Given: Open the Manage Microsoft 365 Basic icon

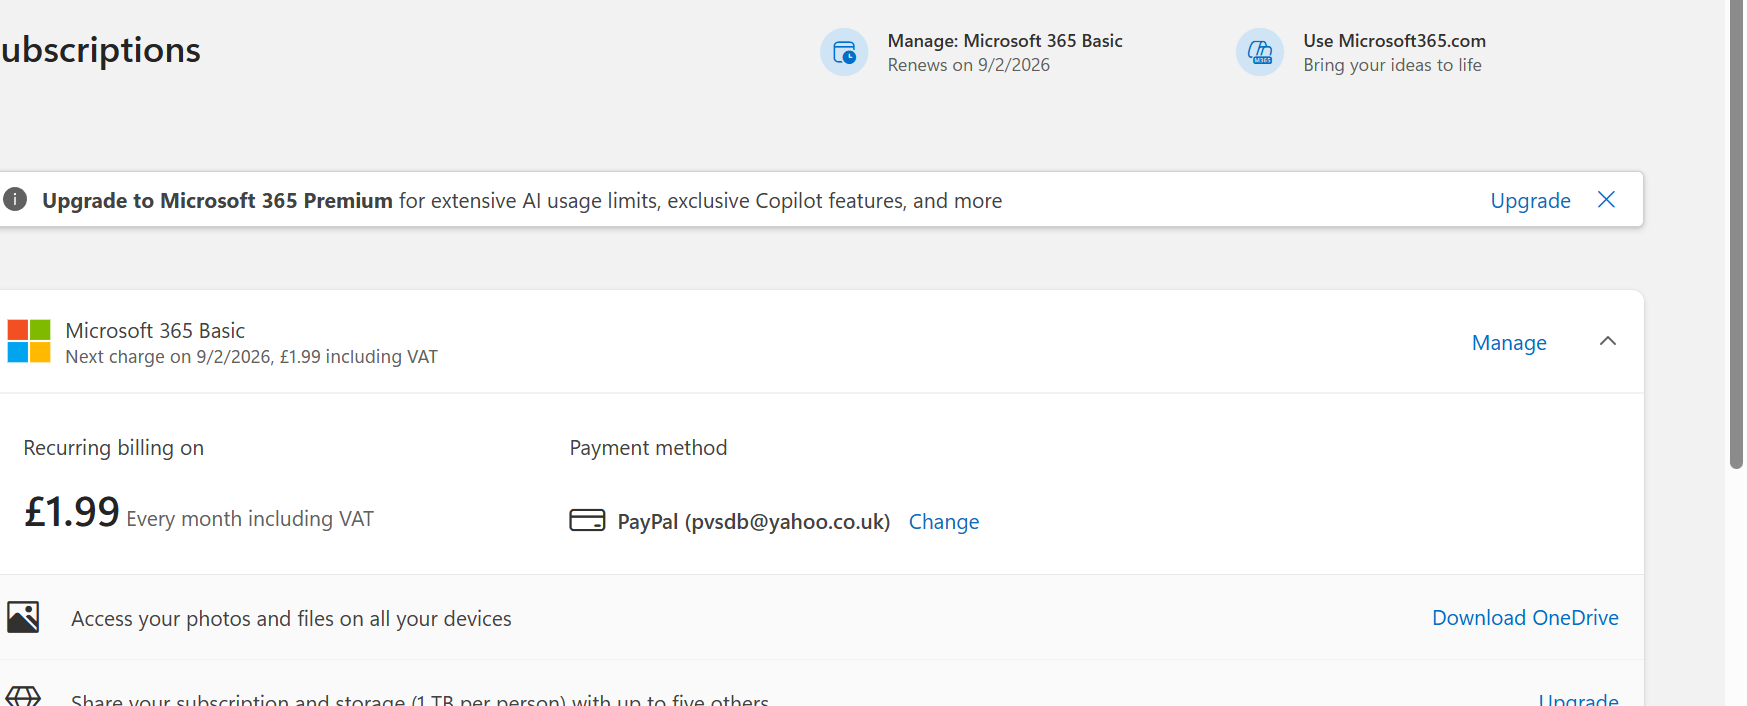Looking at the screenshot, I should coord(844,52).
